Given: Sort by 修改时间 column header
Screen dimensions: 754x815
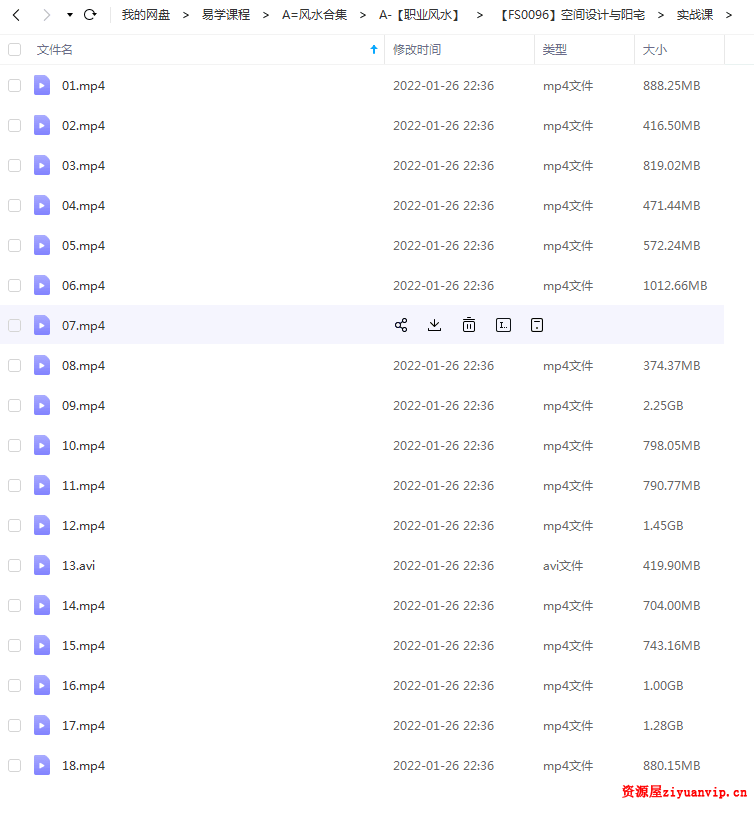Looking at the screenshot, I should 417,50.
